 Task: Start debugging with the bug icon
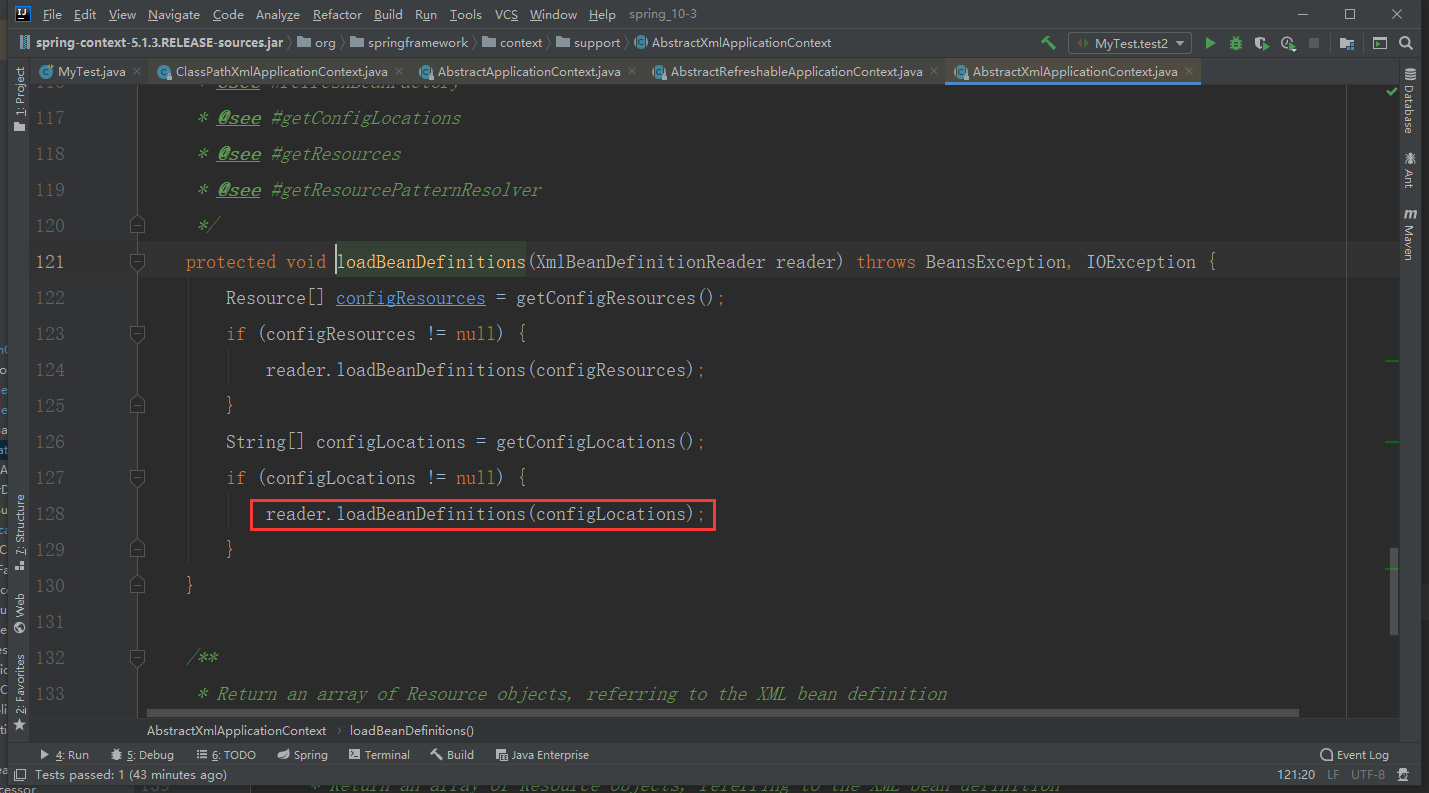pos(1236,43)
